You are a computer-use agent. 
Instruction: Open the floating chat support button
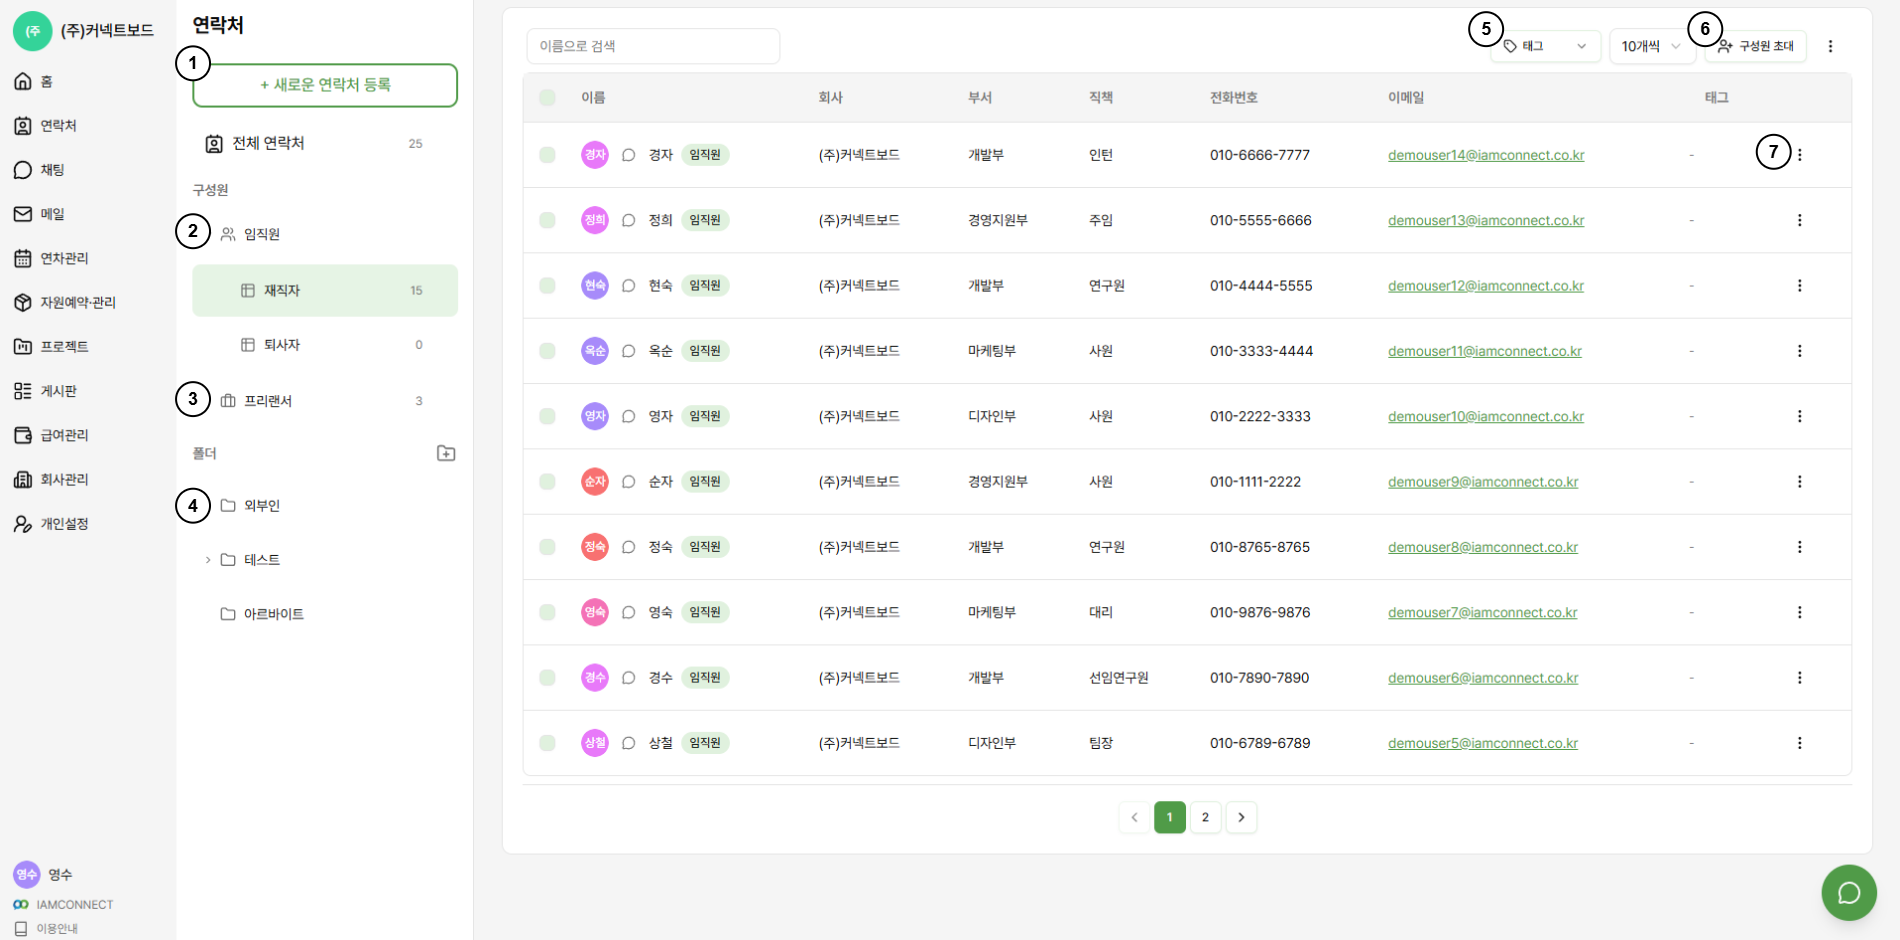point(1849,892)
